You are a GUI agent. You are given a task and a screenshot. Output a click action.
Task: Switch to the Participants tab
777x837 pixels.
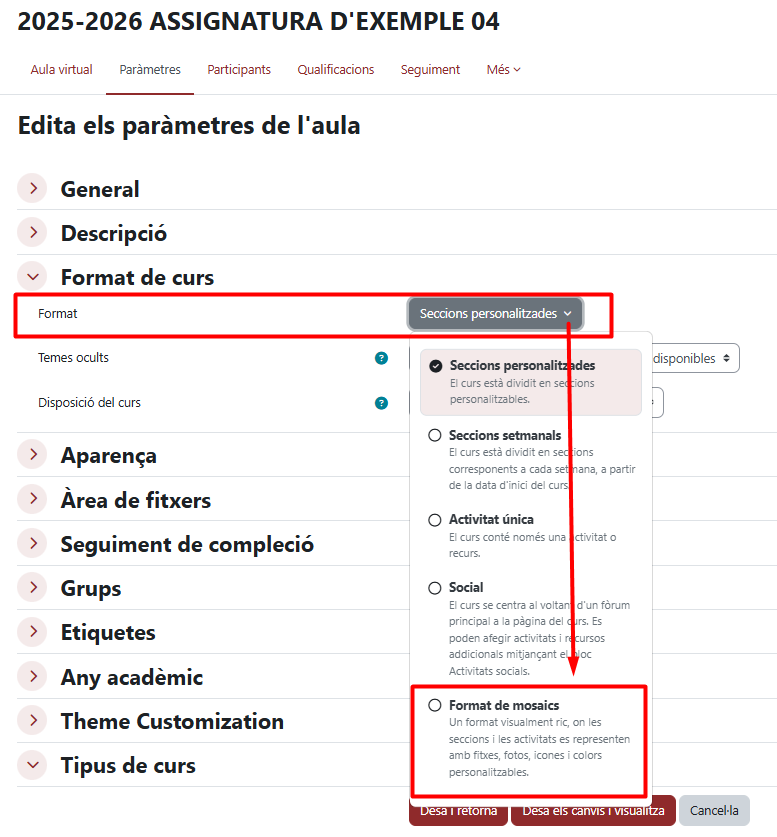pos(239,70)
